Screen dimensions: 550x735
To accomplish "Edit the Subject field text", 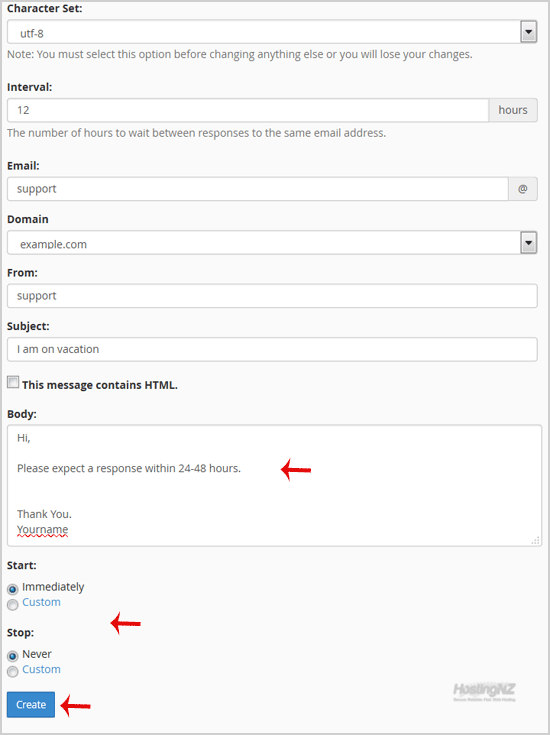I will click(x=272, y=349).
